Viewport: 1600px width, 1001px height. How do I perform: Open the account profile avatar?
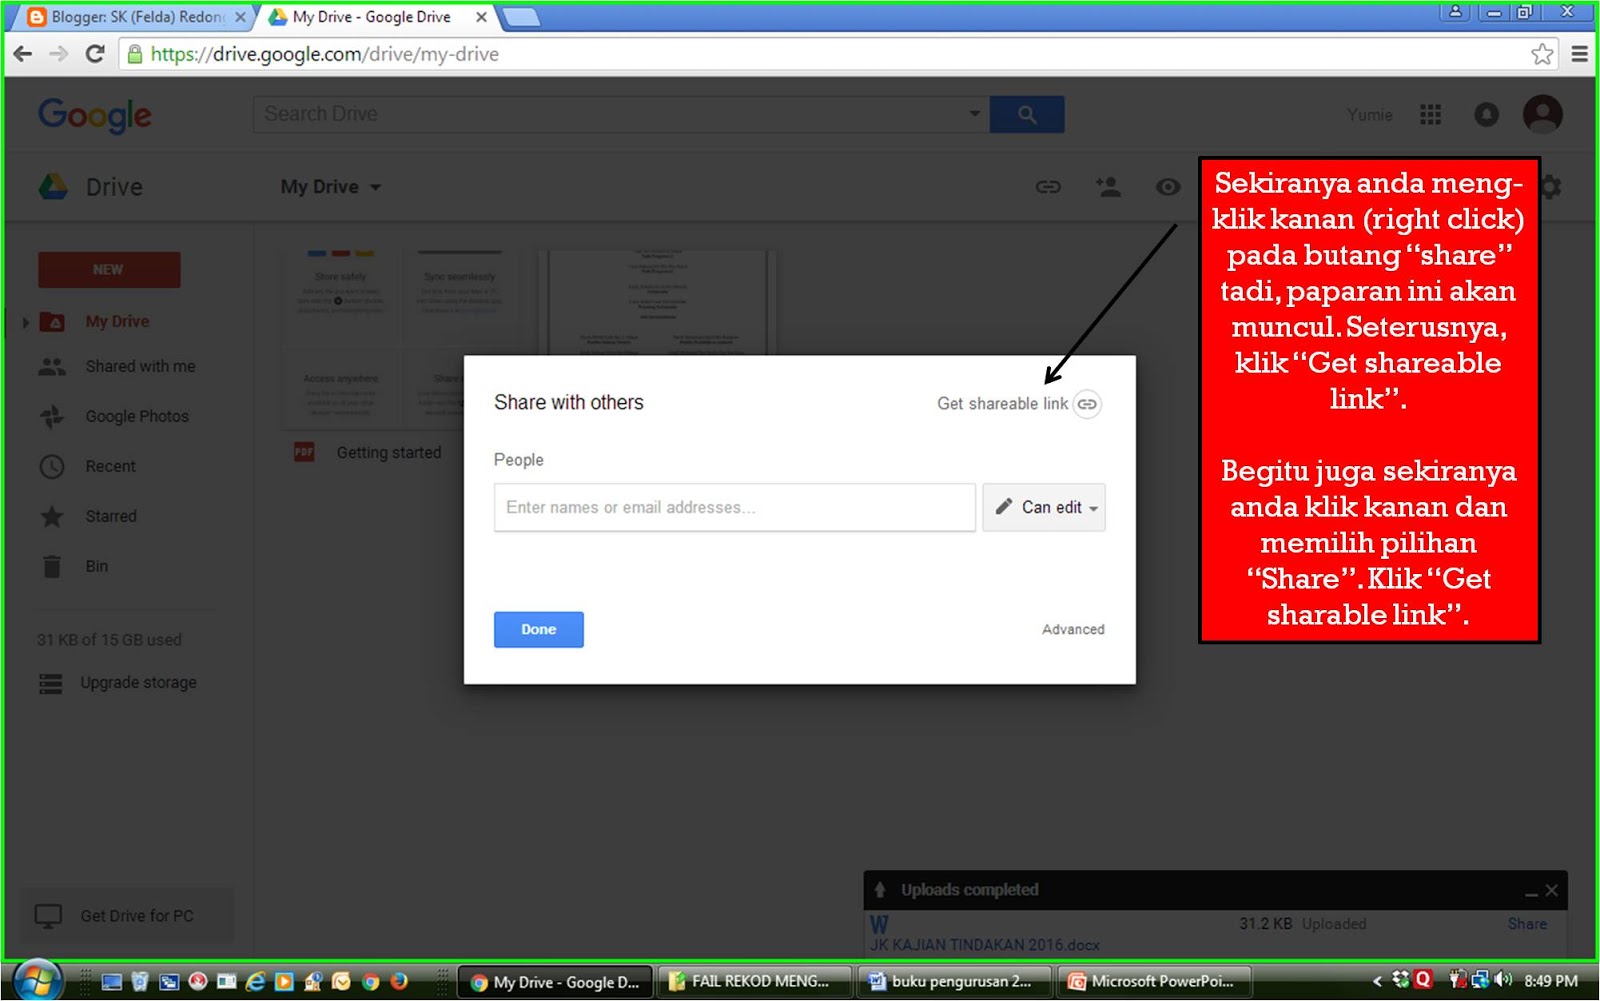[1543, 115]
